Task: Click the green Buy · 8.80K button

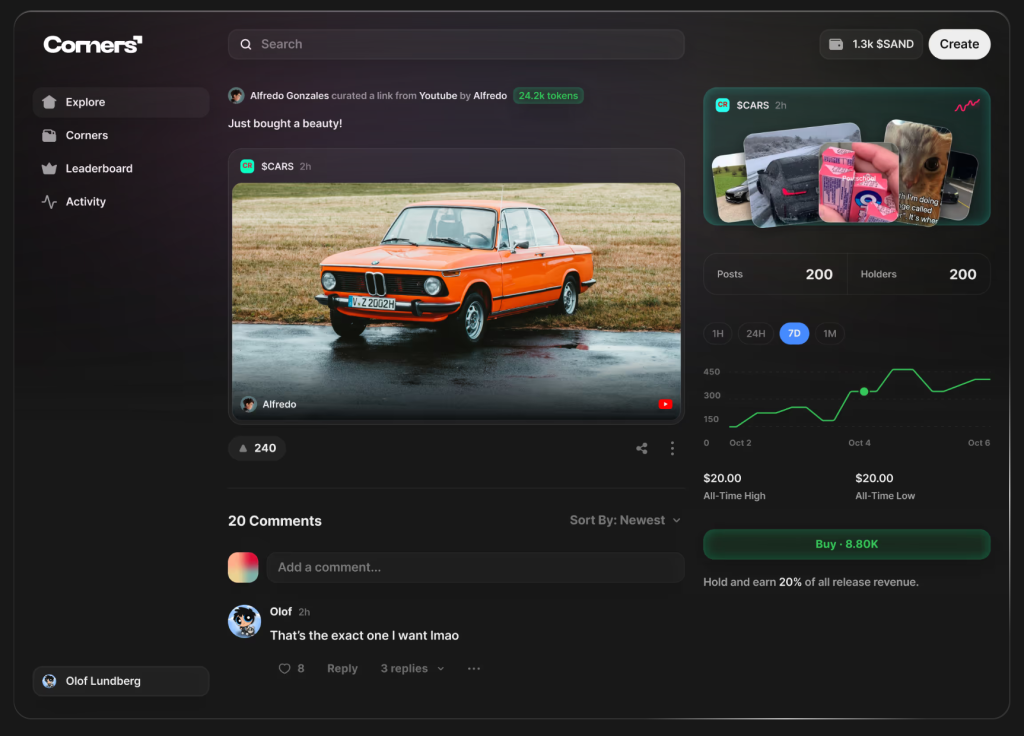Action: pyautogui.click(x=846, y=545)
